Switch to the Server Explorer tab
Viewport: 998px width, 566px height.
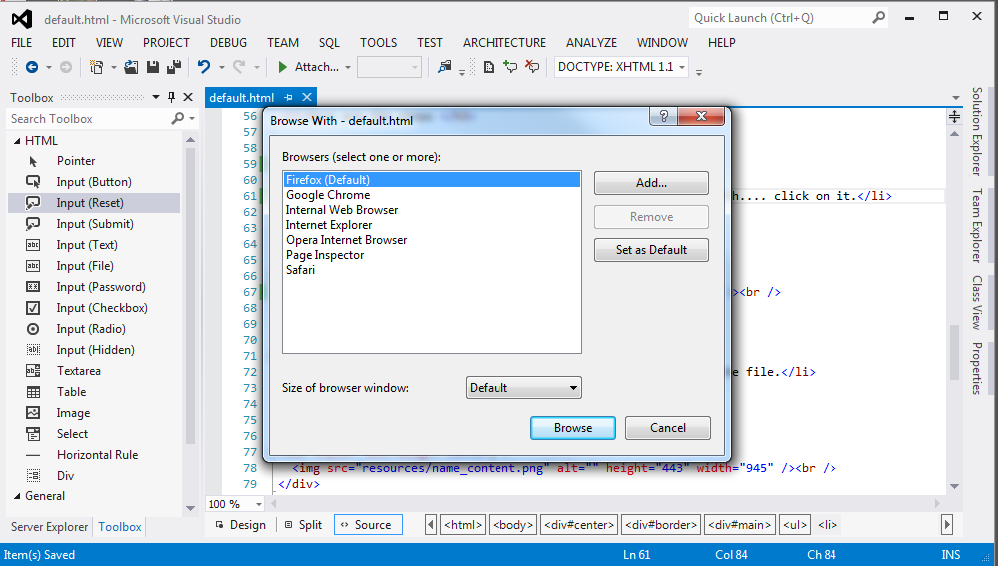point(49,527)
